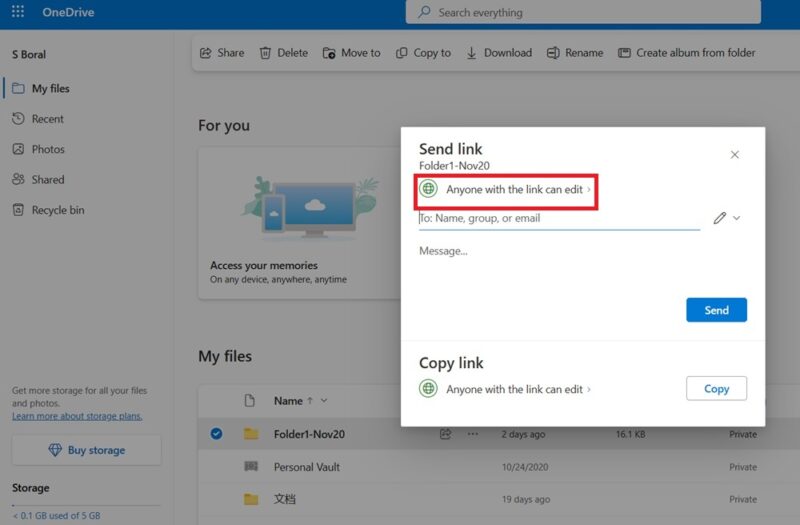Click the magnifier icon in search box
The height and width of the screenshot is (525, 800).
[x=424, y=12]
